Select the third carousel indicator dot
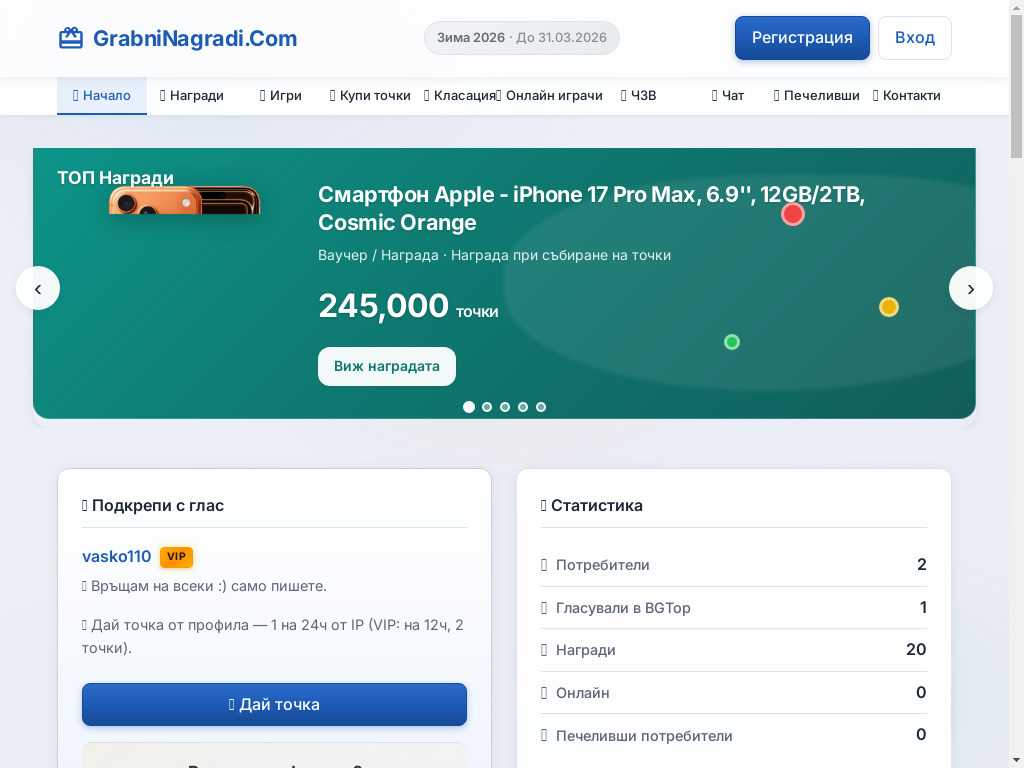Viewport: 1024px width, 768px height. [505, 407]
